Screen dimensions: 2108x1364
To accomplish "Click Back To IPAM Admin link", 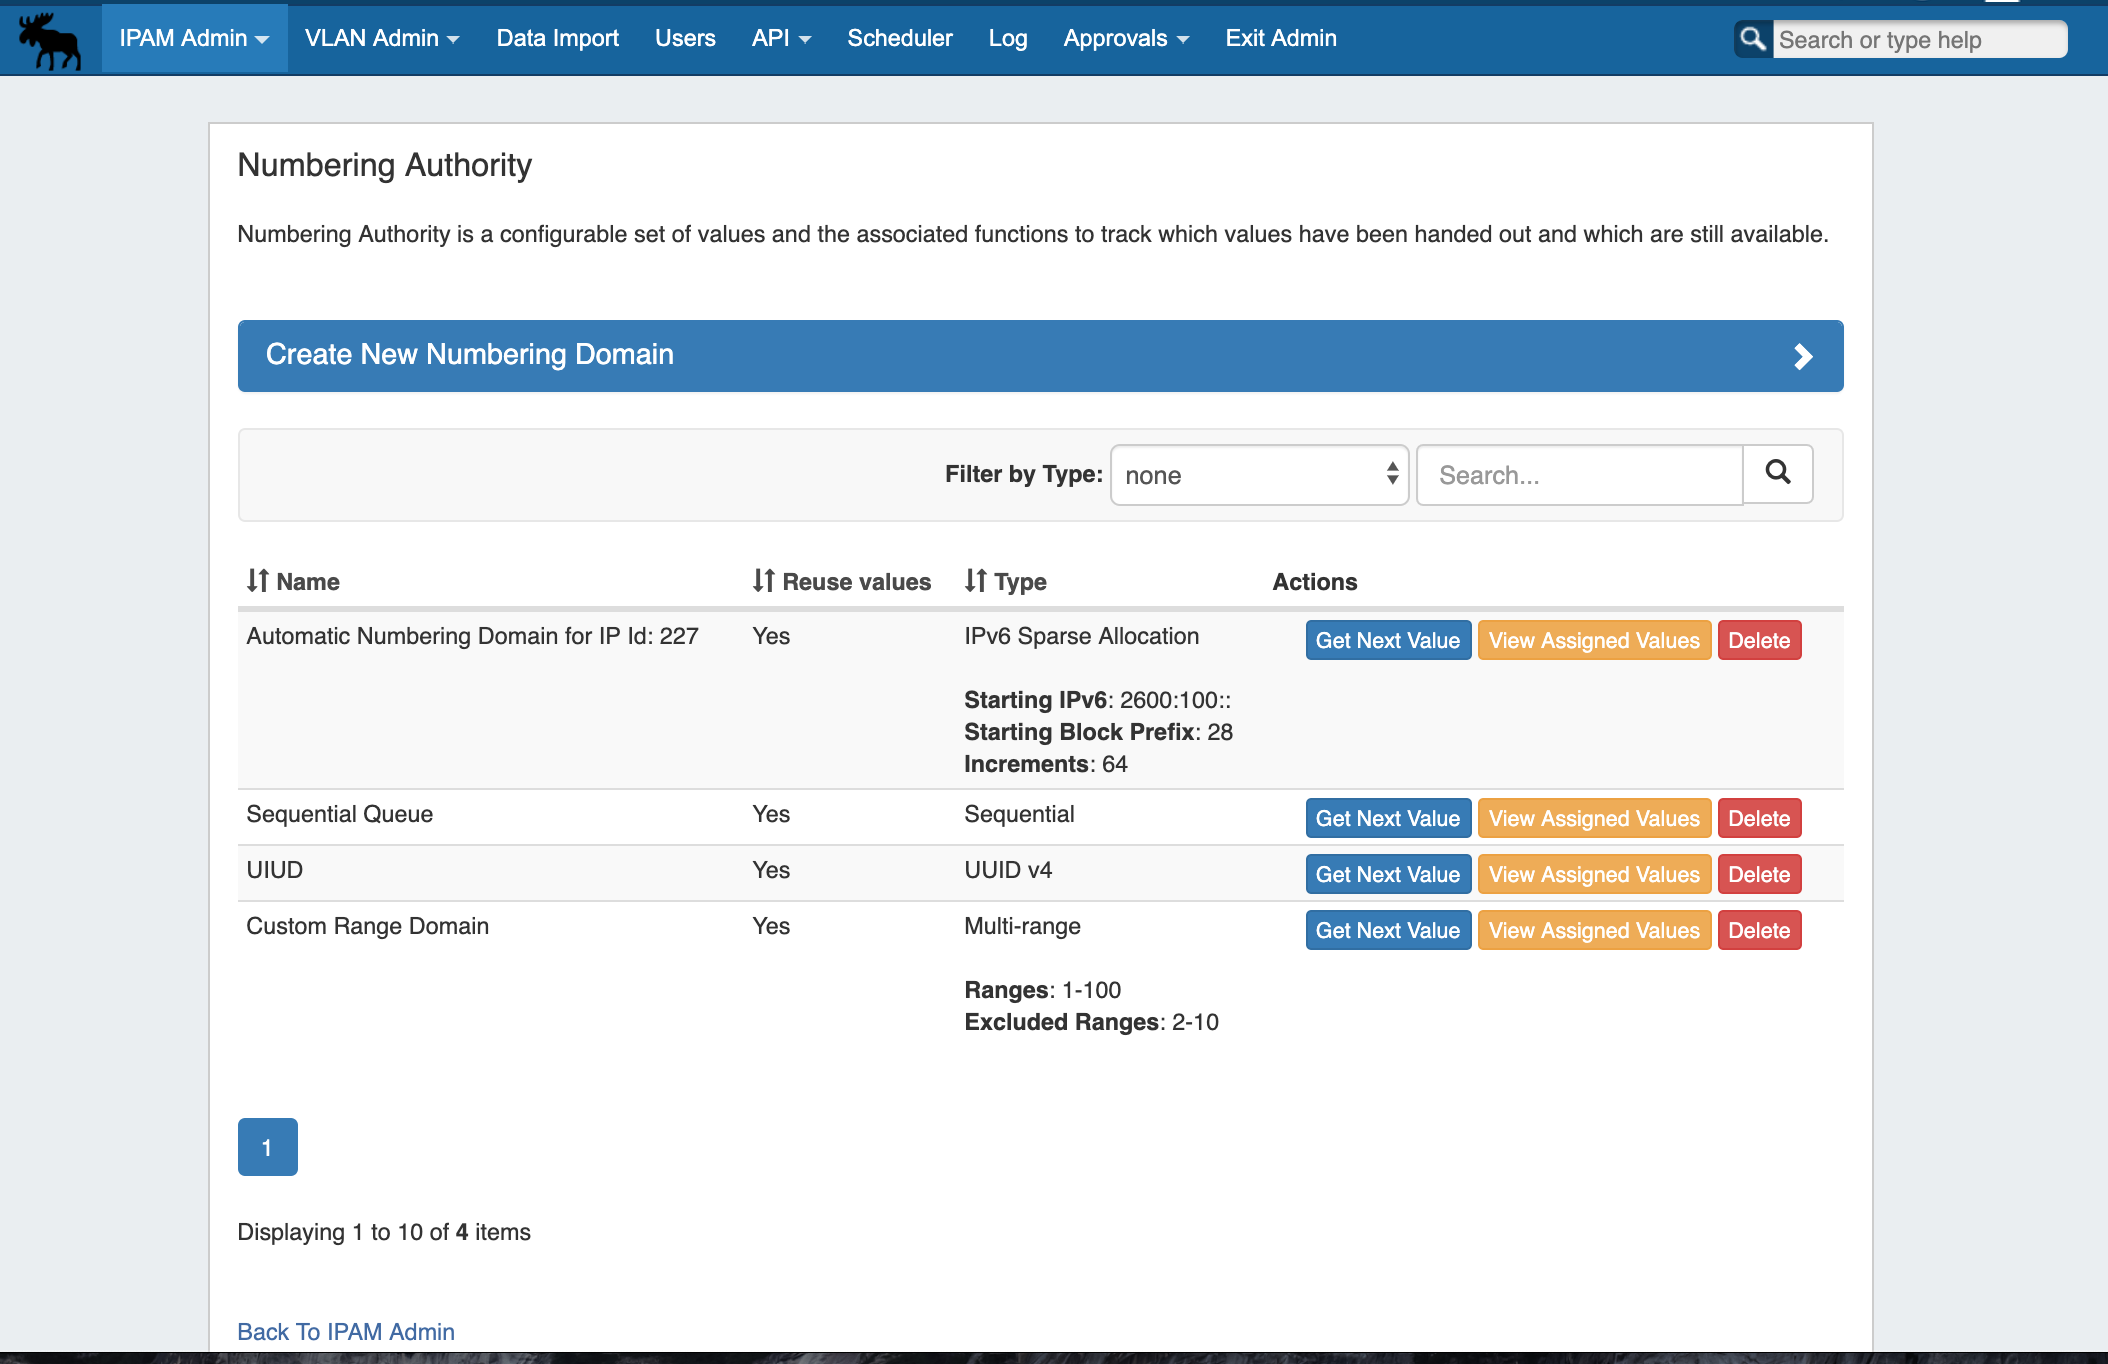I will tap(346, 1331).
